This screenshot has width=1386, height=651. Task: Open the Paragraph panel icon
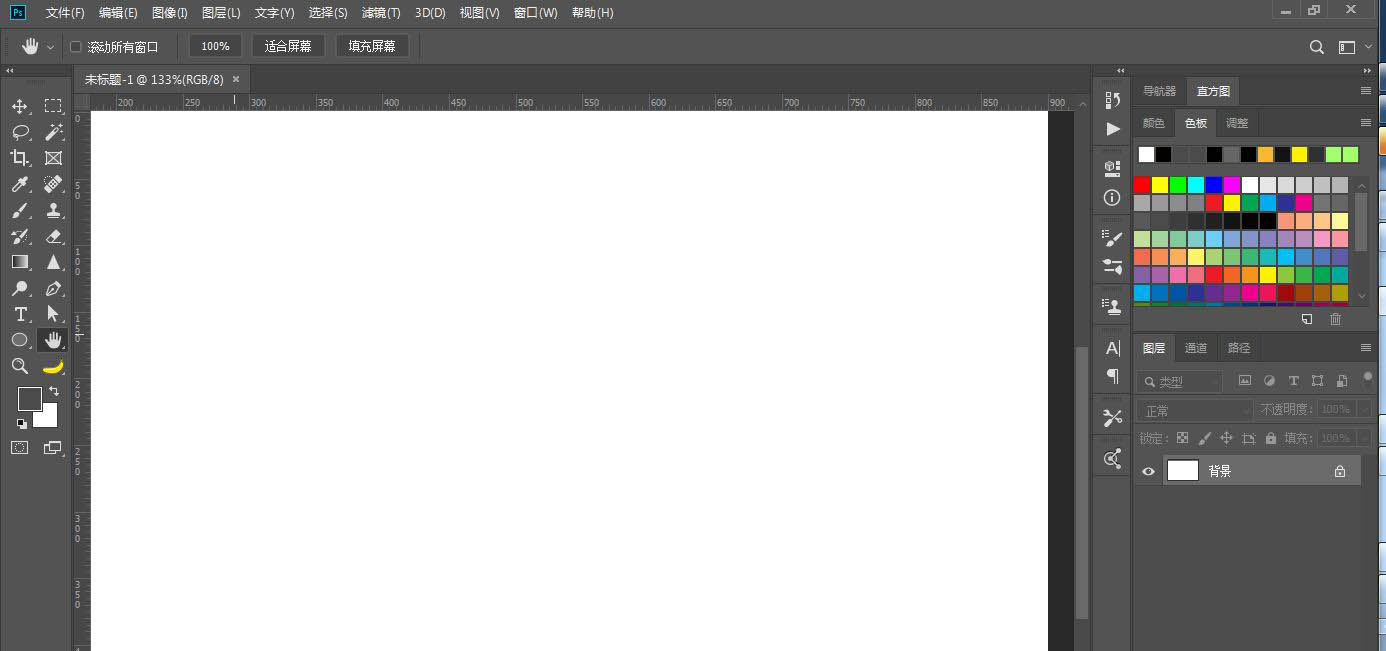[x=1112, y=376]
